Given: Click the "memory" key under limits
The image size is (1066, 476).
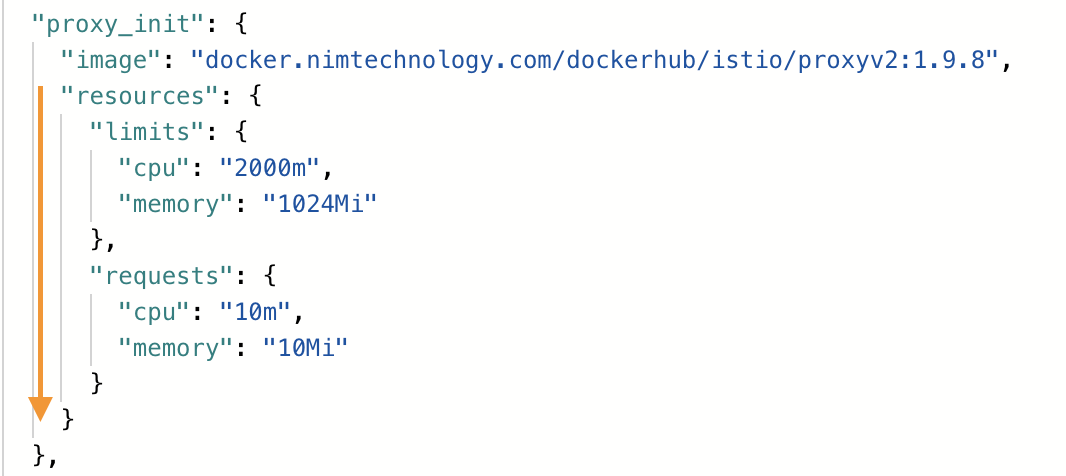Looking at the screenshot, I should pos(176,204).
